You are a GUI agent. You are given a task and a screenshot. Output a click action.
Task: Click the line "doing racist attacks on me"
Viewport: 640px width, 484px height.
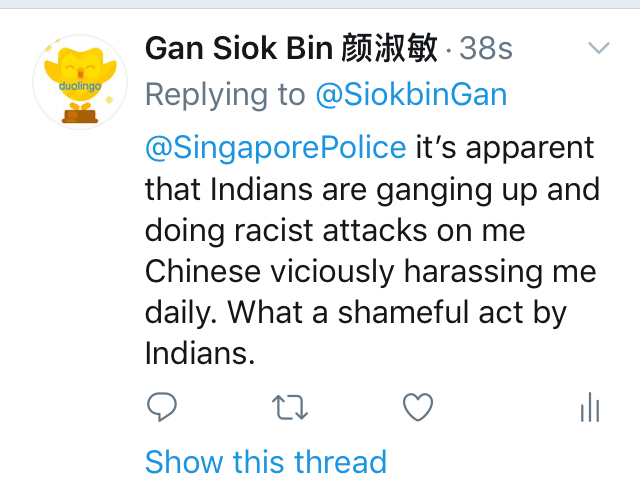[335, 230]
